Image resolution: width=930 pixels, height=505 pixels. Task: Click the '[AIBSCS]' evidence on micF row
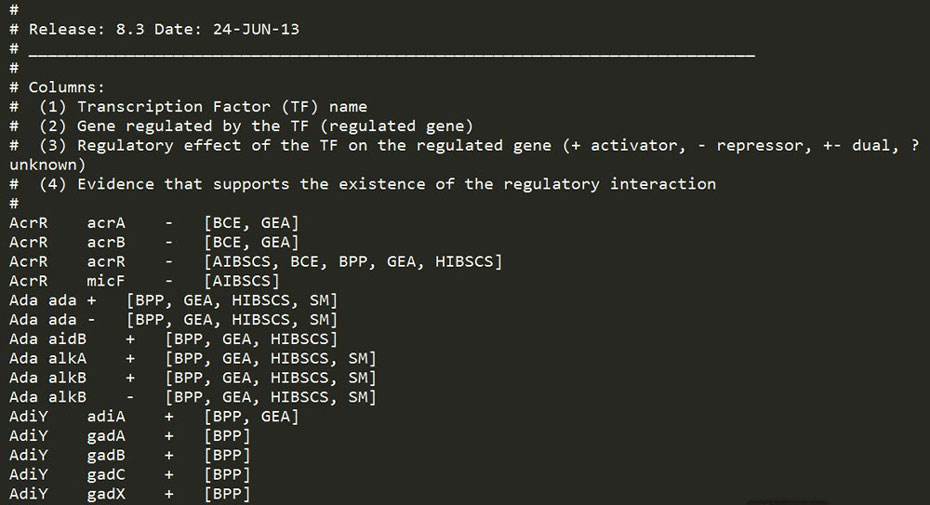click(241, 281)
